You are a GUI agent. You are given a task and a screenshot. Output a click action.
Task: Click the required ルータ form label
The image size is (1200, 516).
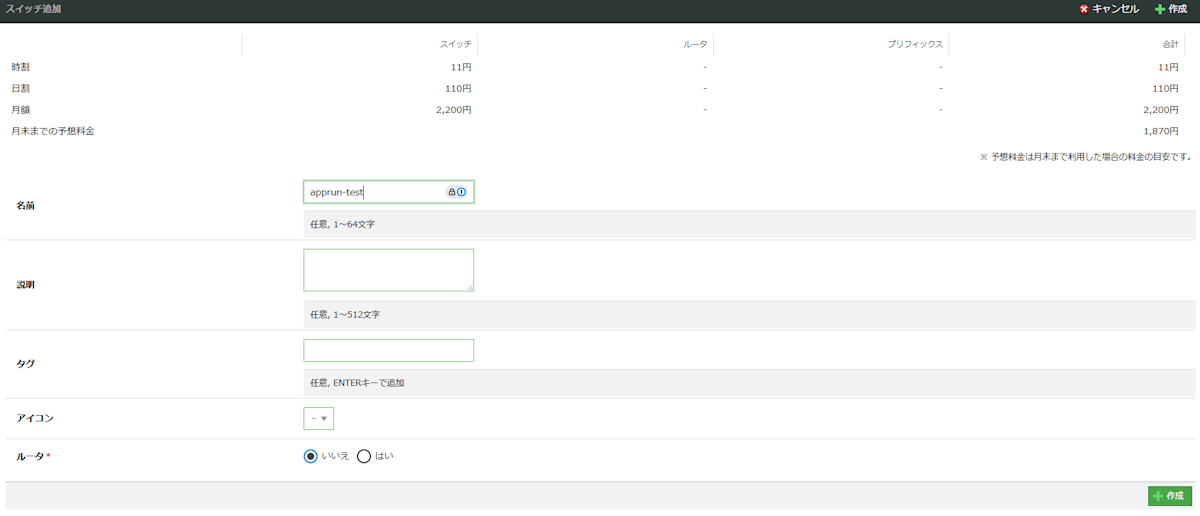tap(33, 456)
